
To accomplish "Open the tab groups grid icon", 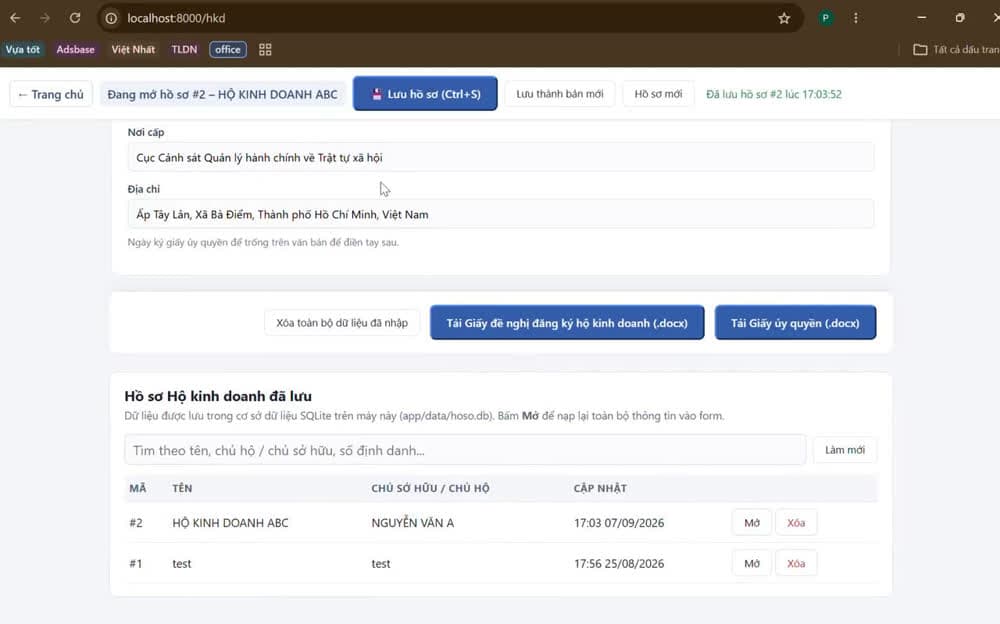I will pyautogui.click(x=265, y=50).
